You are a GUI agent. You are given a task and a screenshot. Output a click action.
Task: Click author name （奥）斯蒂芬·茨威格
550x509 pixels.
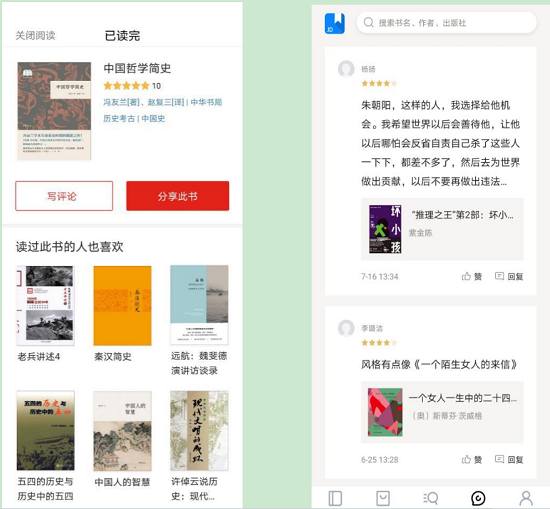(447, 416)
